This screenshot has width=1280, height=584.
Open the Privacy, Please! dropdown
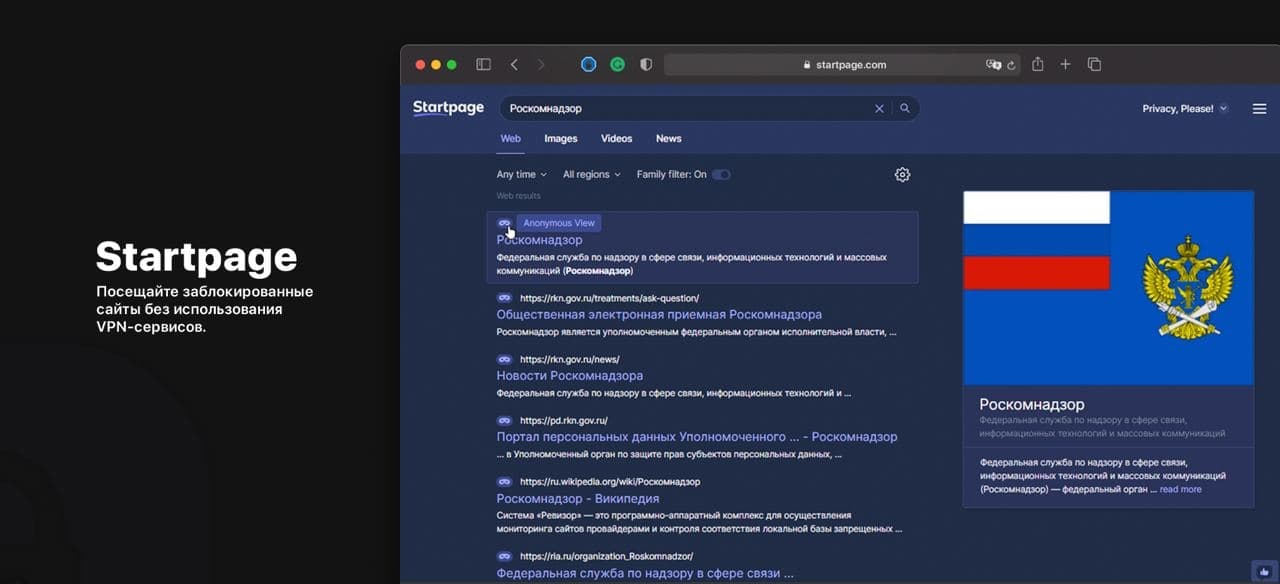click(x=1185, y=108)
